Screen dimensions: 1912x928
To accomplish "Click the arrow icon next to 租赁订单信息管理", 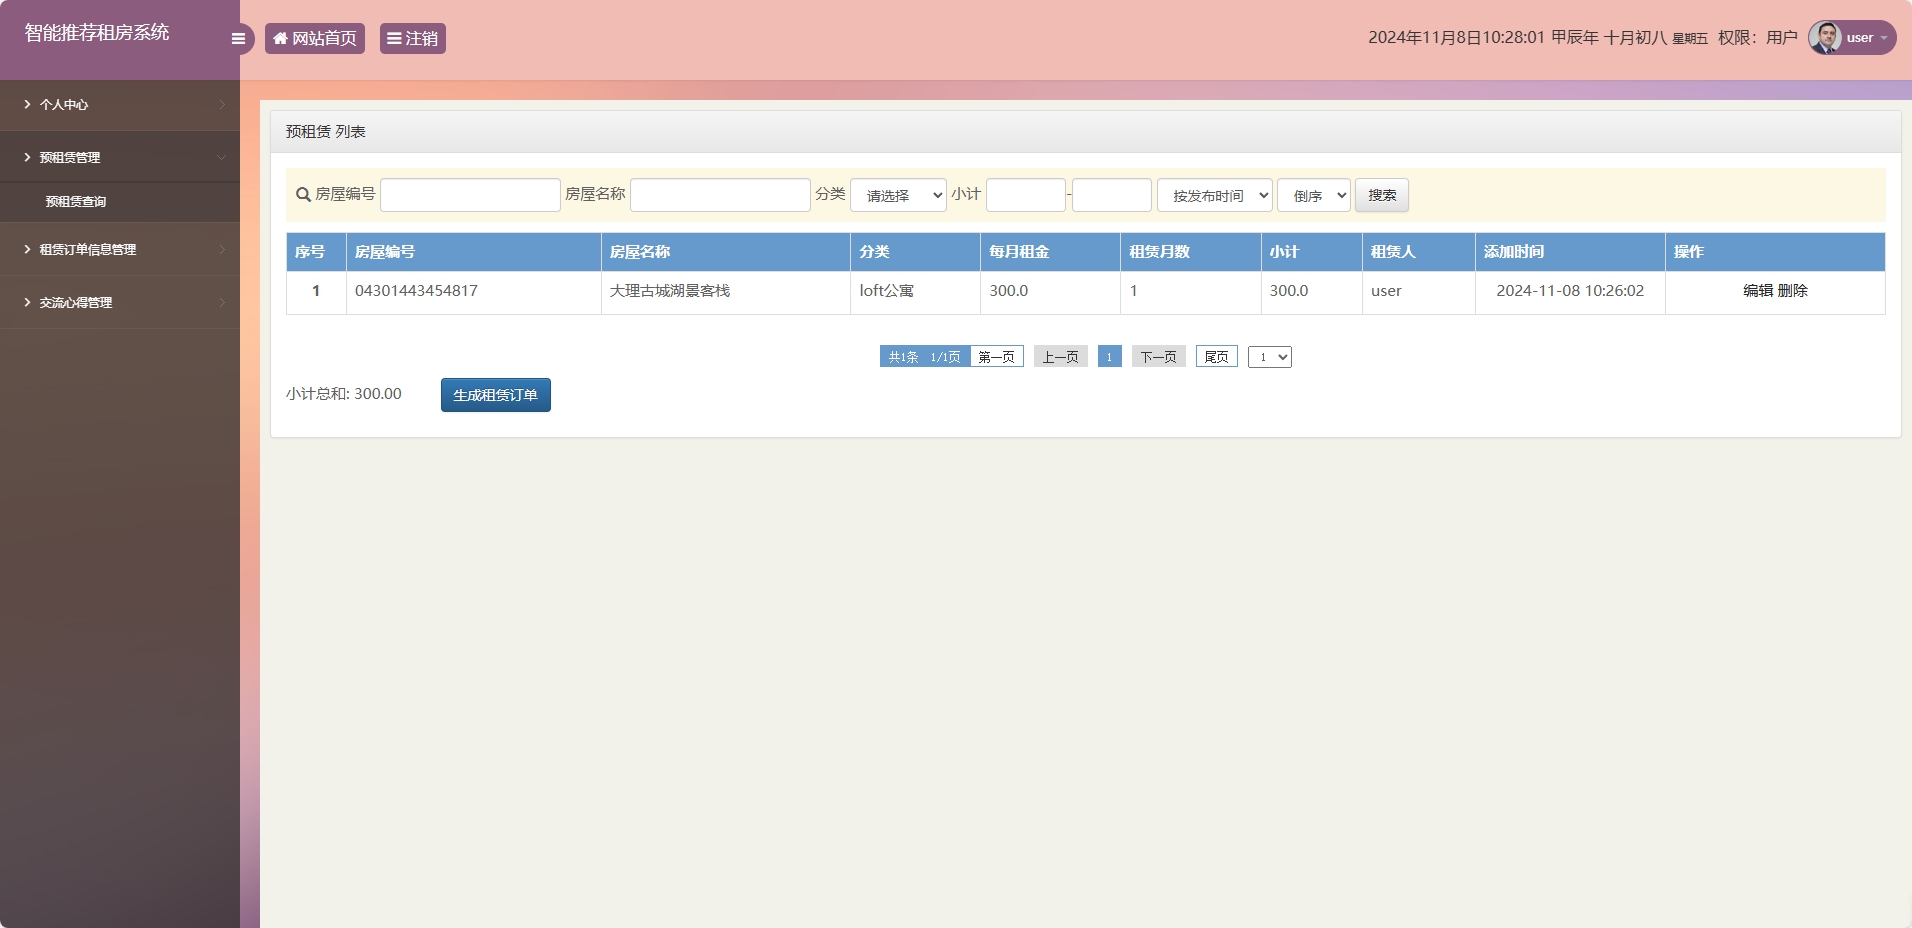I will pyautogui.click(x=221, y=249).
